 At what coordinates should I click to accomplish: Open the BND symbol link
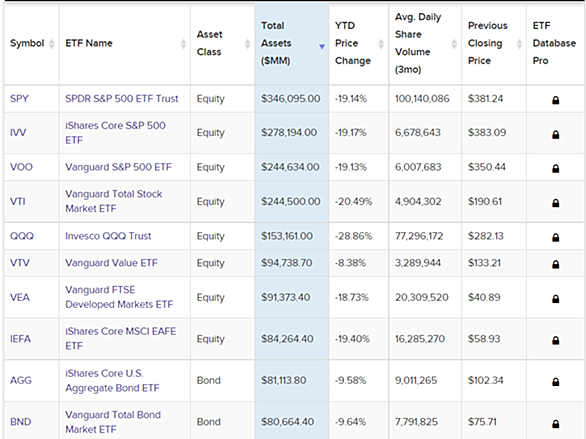click(x=21, y=422)
